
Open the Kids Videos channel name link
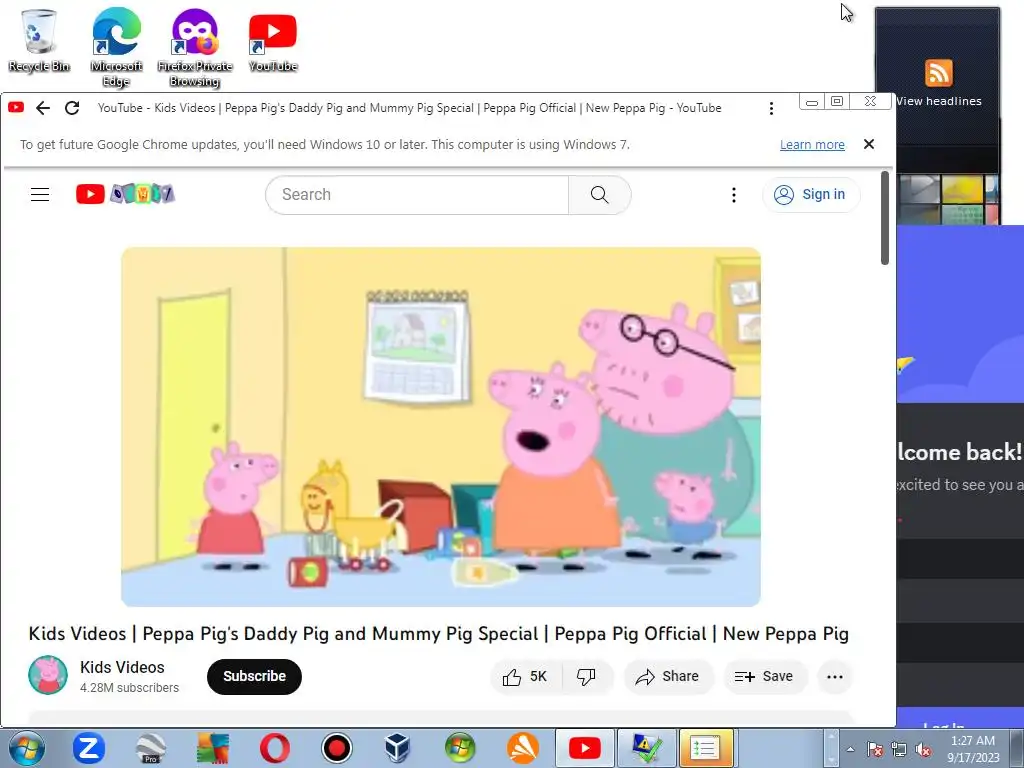(122, 667)
